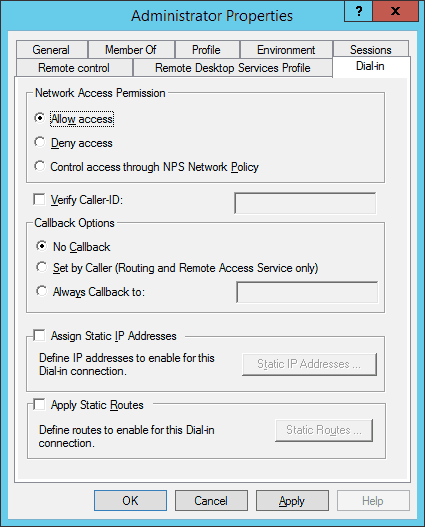The image size is (425, 527).
Task: Switch to Remote control tab
Action: tap(74, 68)
